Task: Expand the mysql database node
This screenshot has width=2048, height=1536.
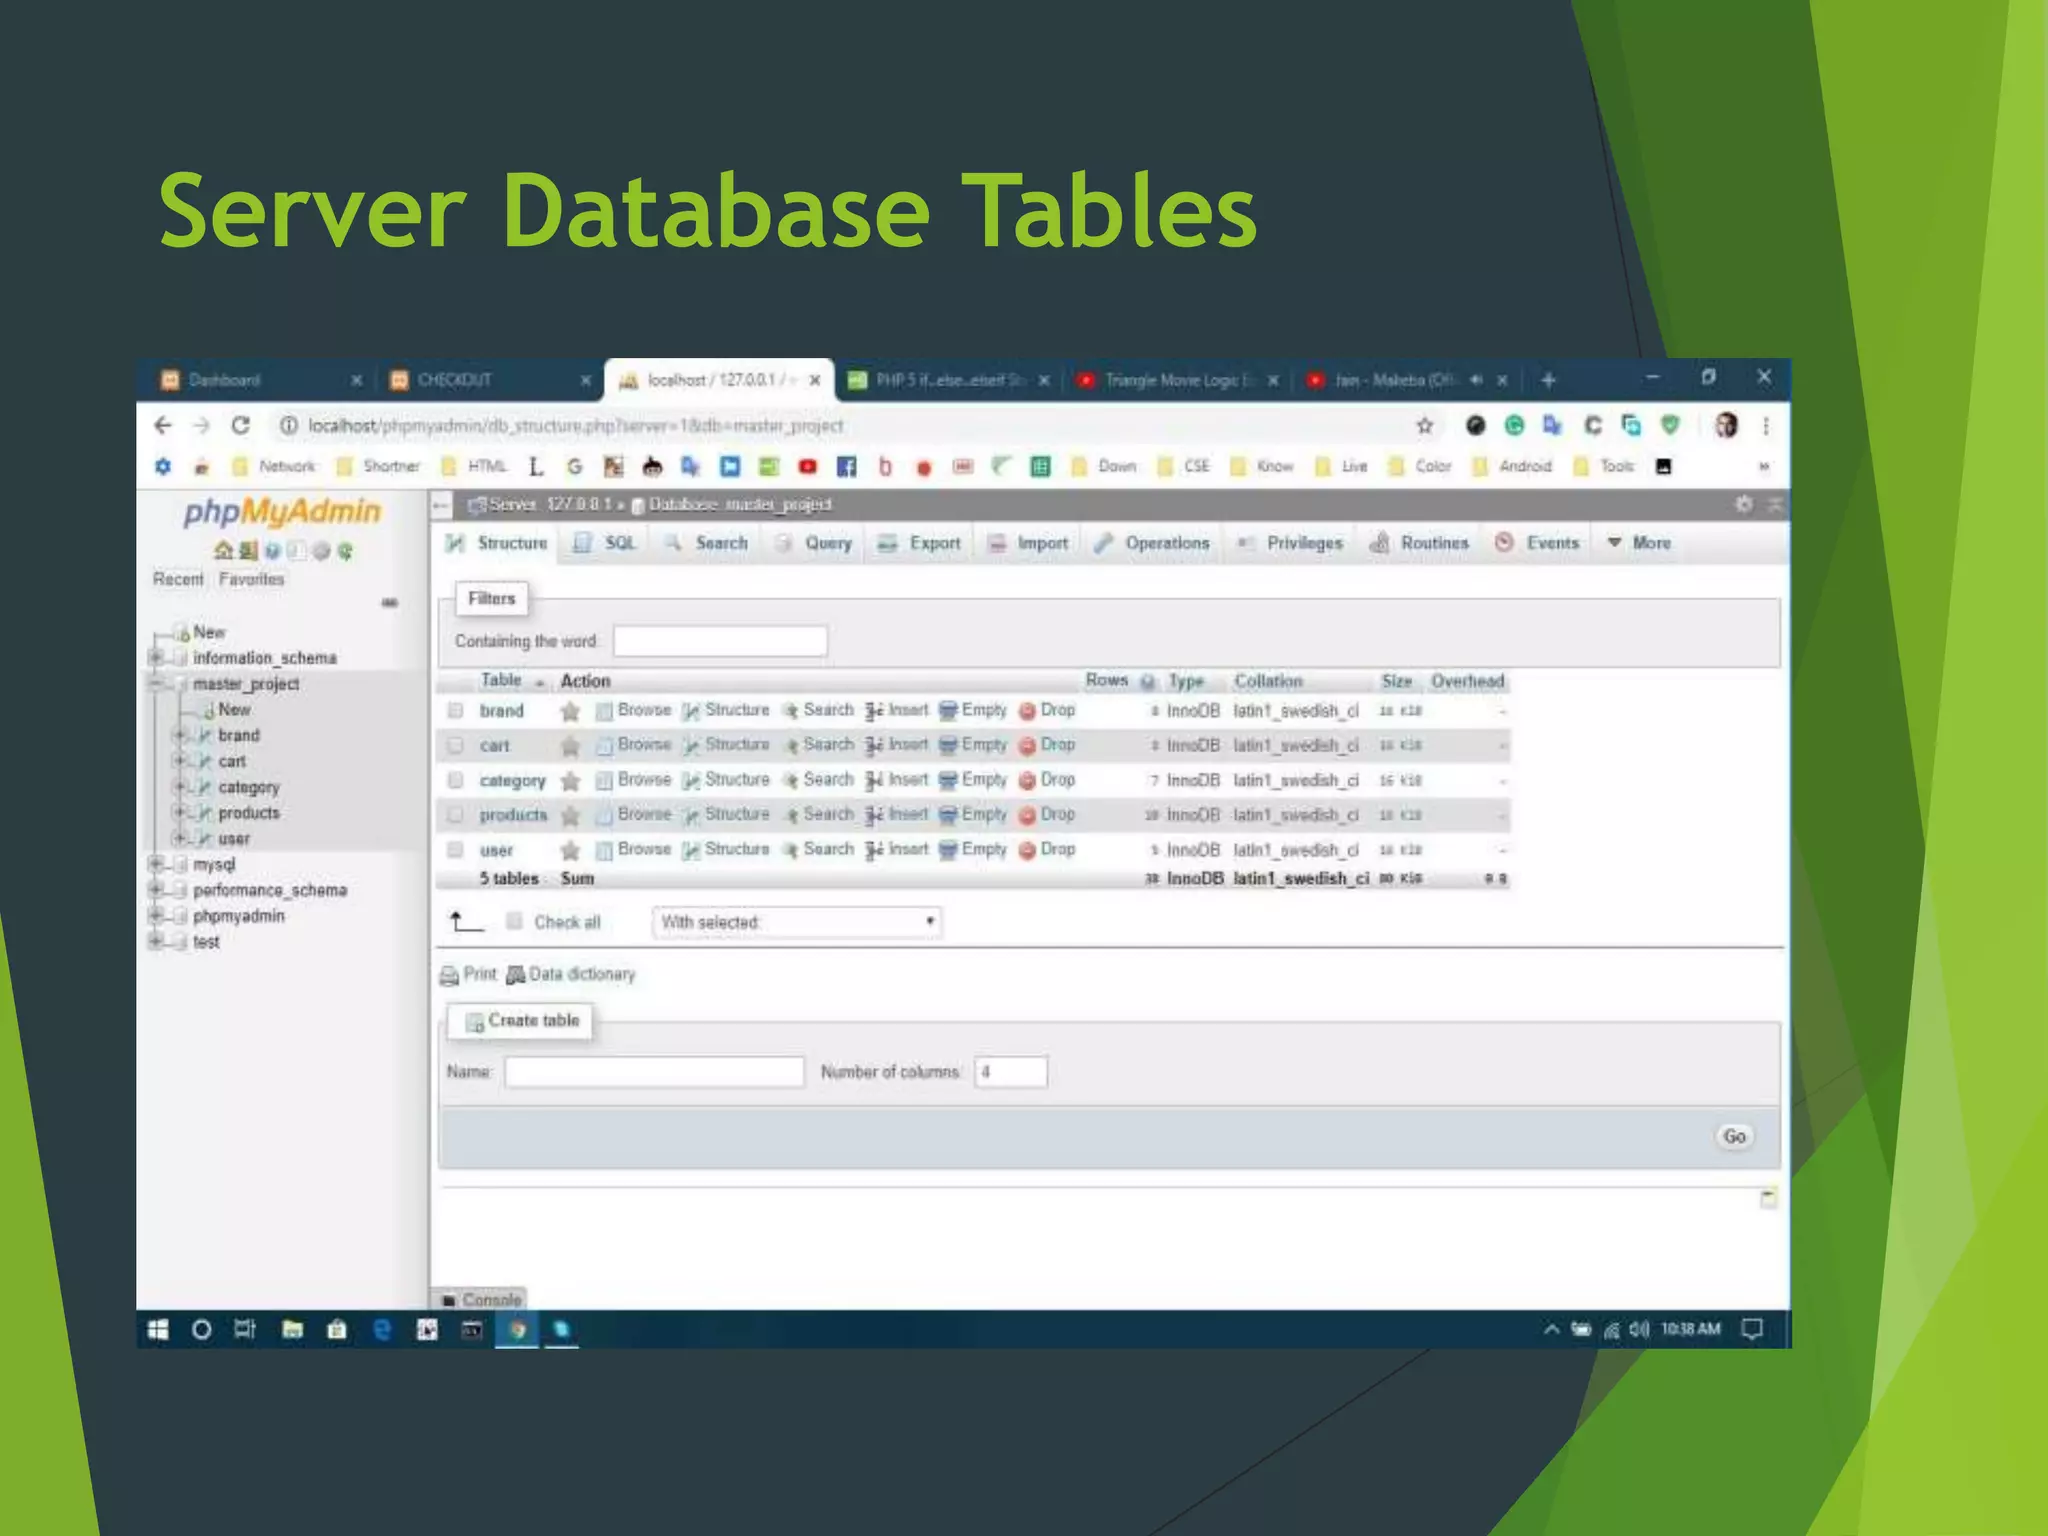Action: [156, 864]
